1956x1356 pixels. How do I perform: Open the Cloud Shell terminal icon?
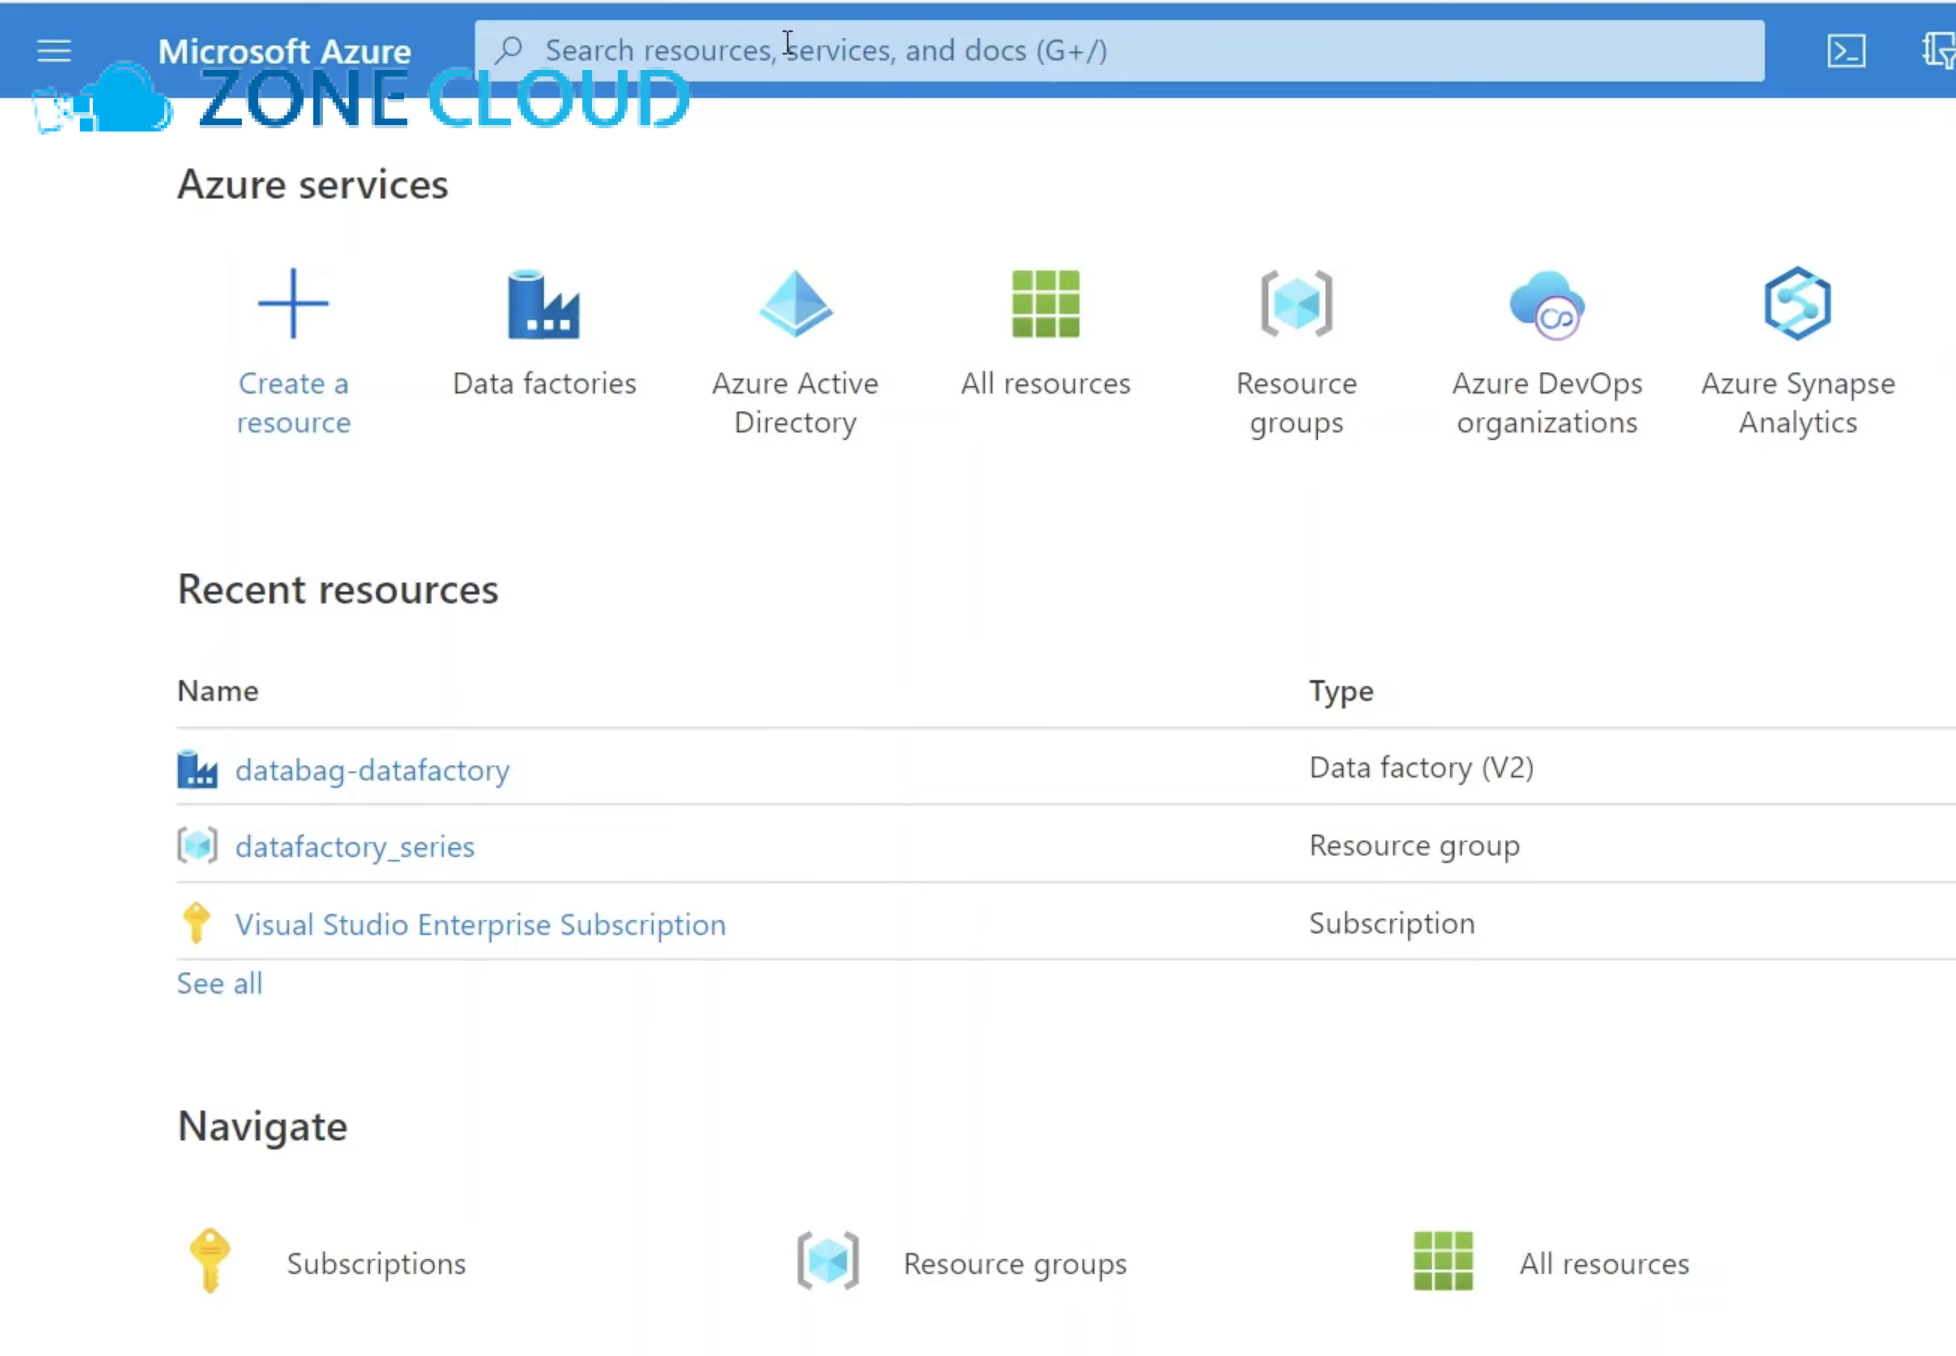[x=1846, y=50]
